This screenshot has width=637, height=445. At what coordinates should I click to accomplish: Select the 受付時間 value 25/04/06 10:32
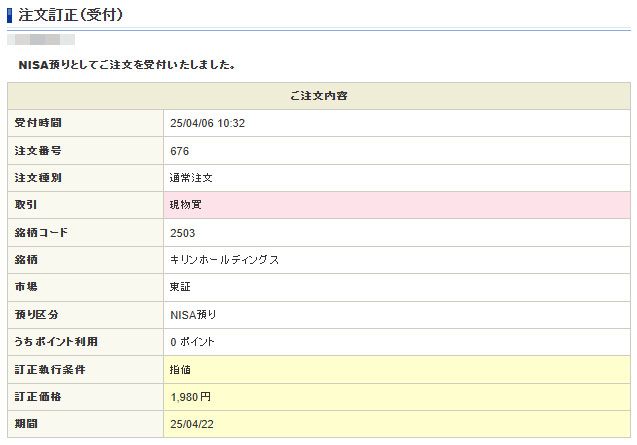click(x=208, y=123)
